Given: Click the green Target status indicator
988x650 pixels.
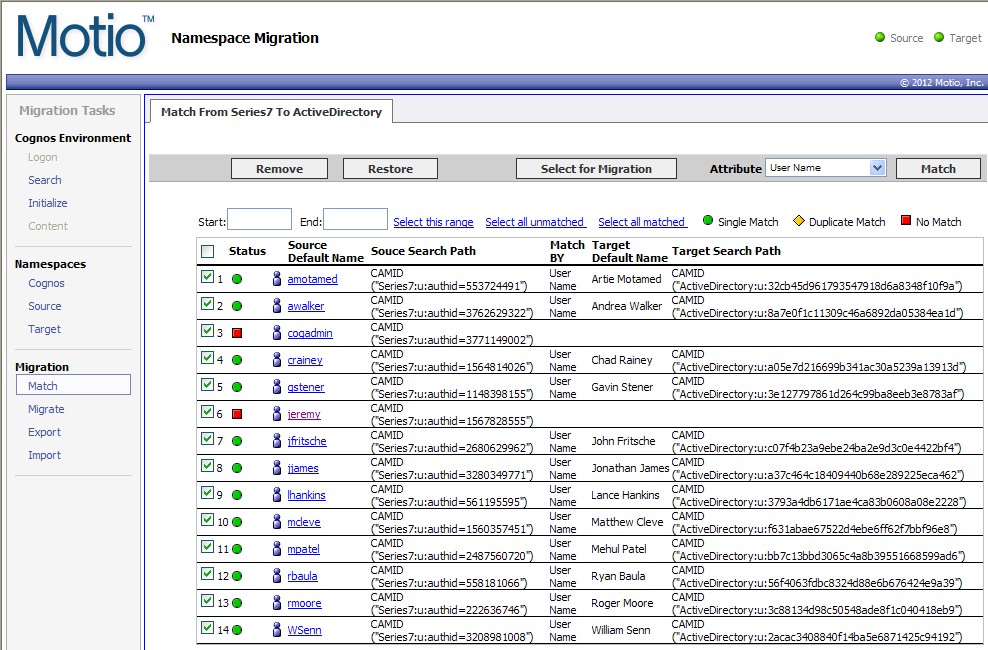Looking at the screenshot, I should click(939, 37).
